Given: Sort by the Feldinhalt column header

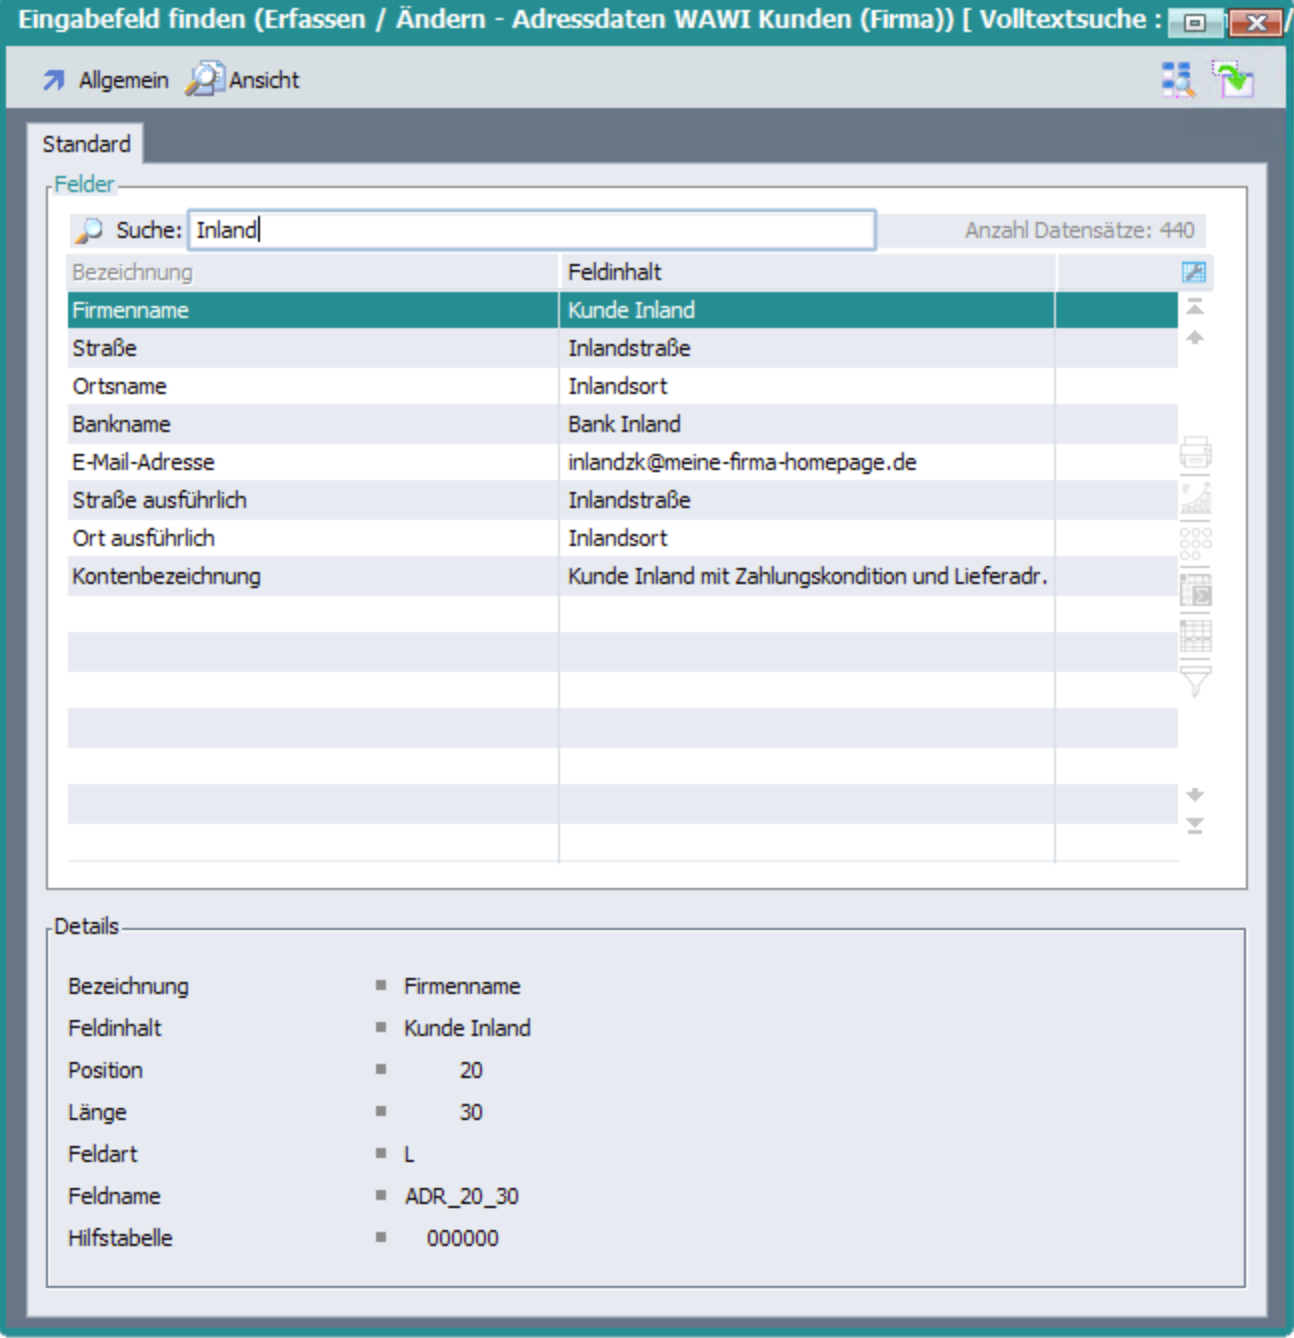Looking at the screenshot, I should point(806,272).
